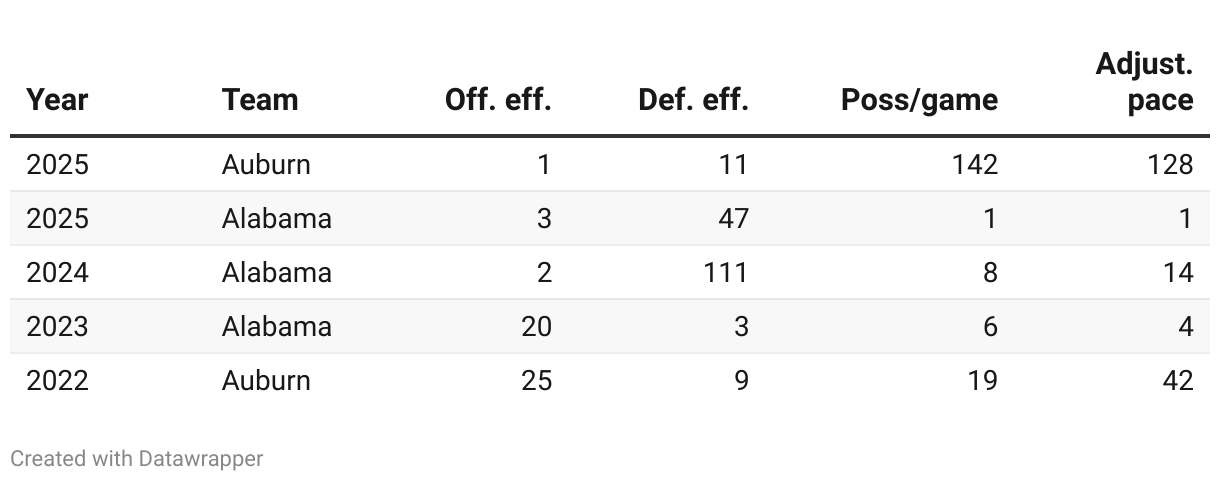
Task: Select the 2024 Alabama team cell
Action: tap(277, 272)
